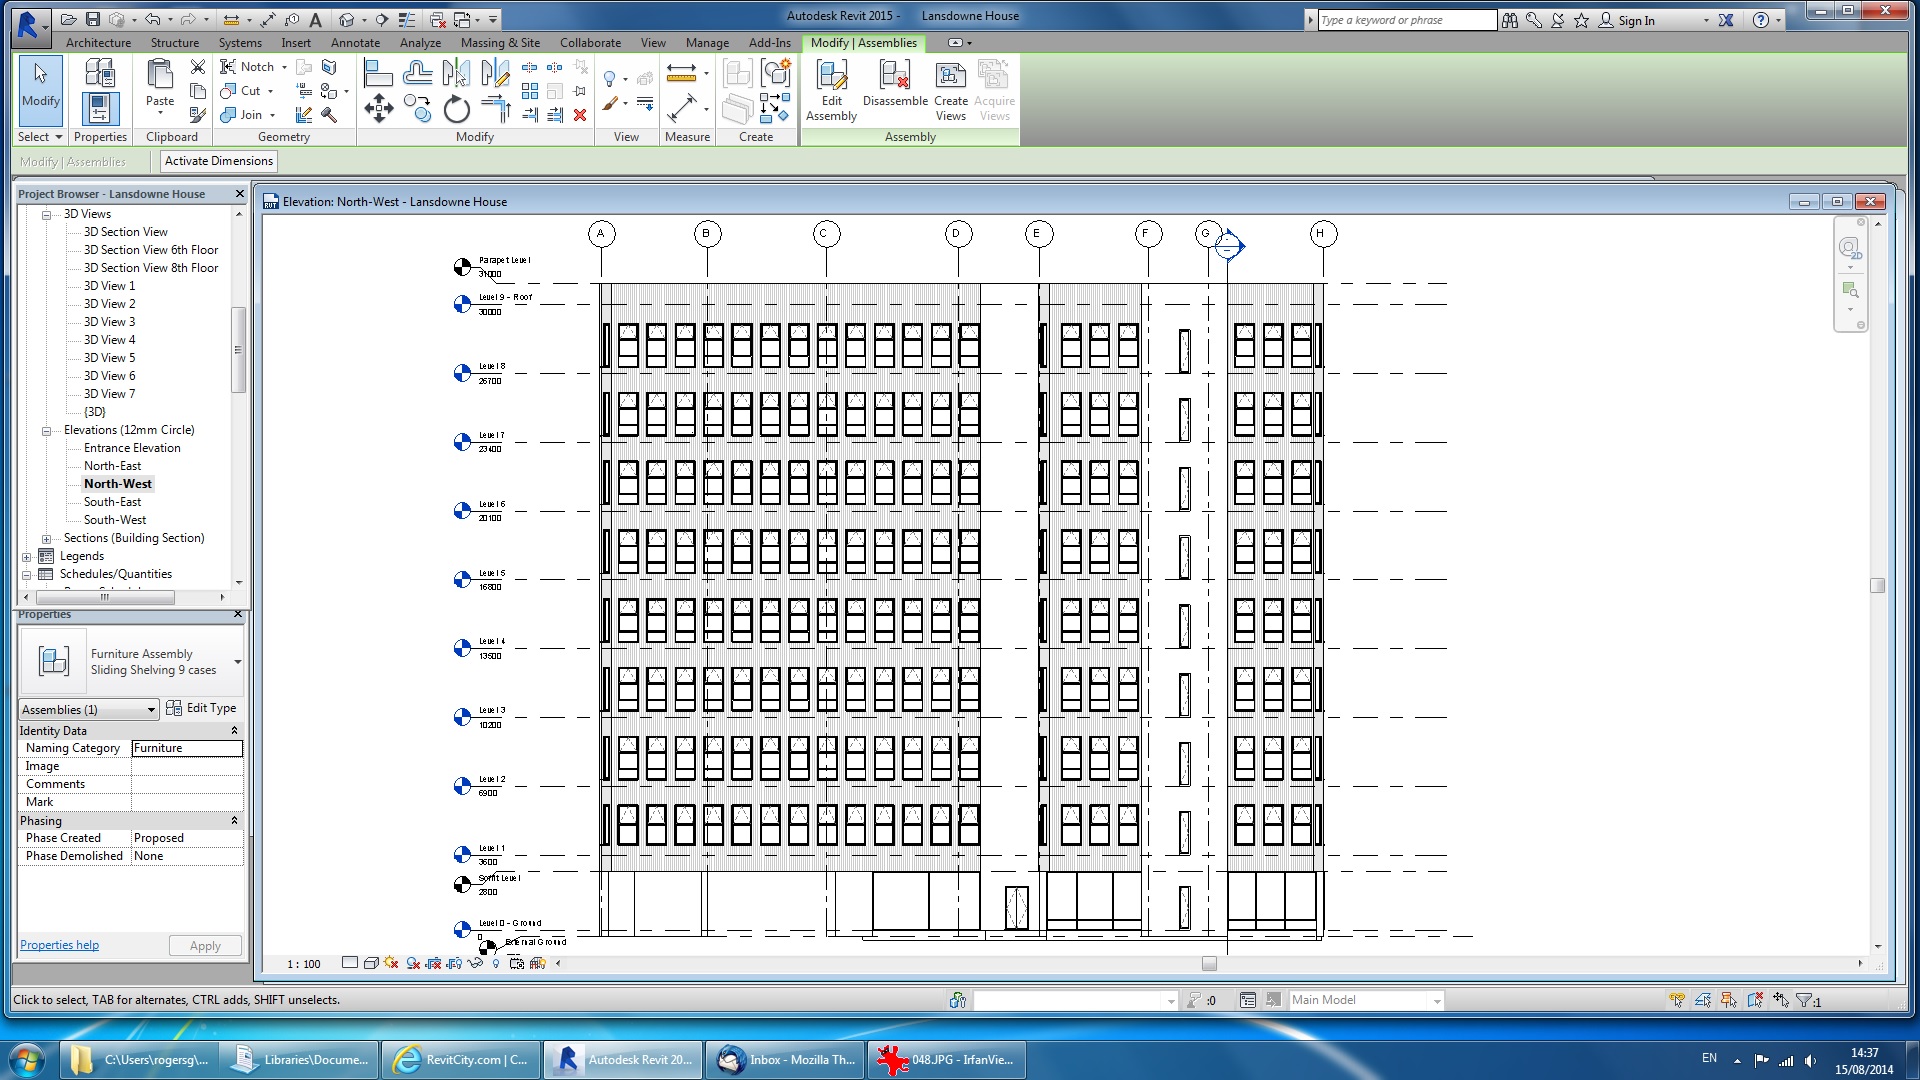Open the Furniture Assembly type selector dropdown
The height and width of the screenshot is (1080, 1920).
(x=237, y=662)
